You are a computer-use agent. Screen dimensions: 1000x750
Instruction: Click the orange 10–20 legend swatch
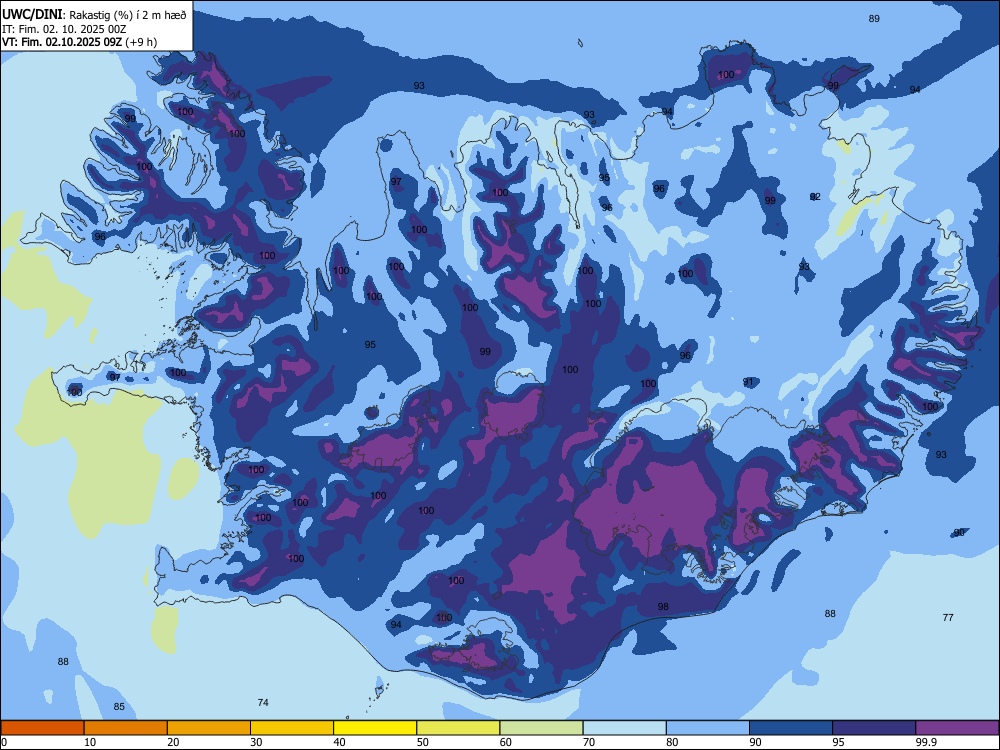coord(126,728)
